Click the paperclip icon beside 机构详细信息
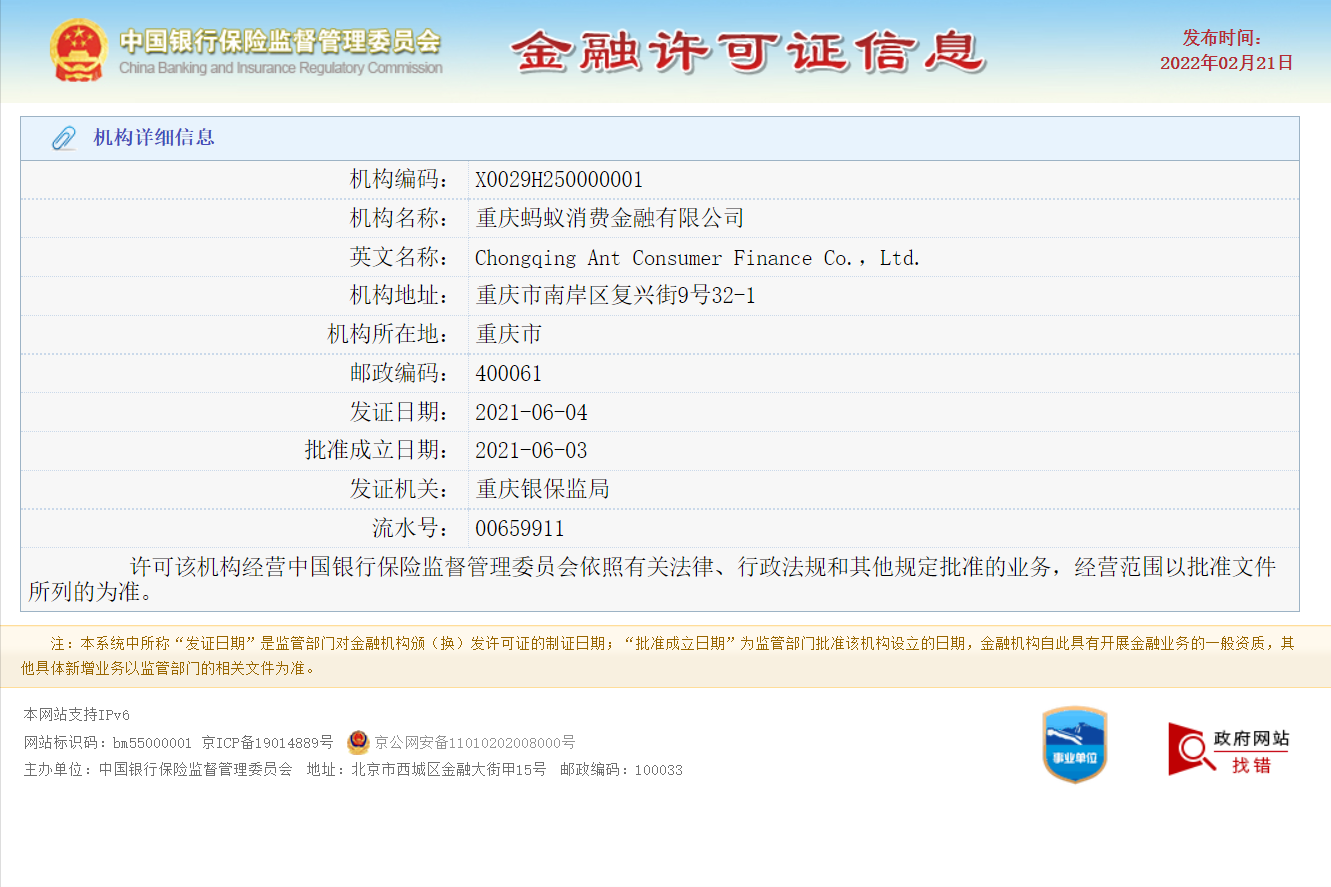The width and height of the screenshot is (1331, 887). (64, 138)
